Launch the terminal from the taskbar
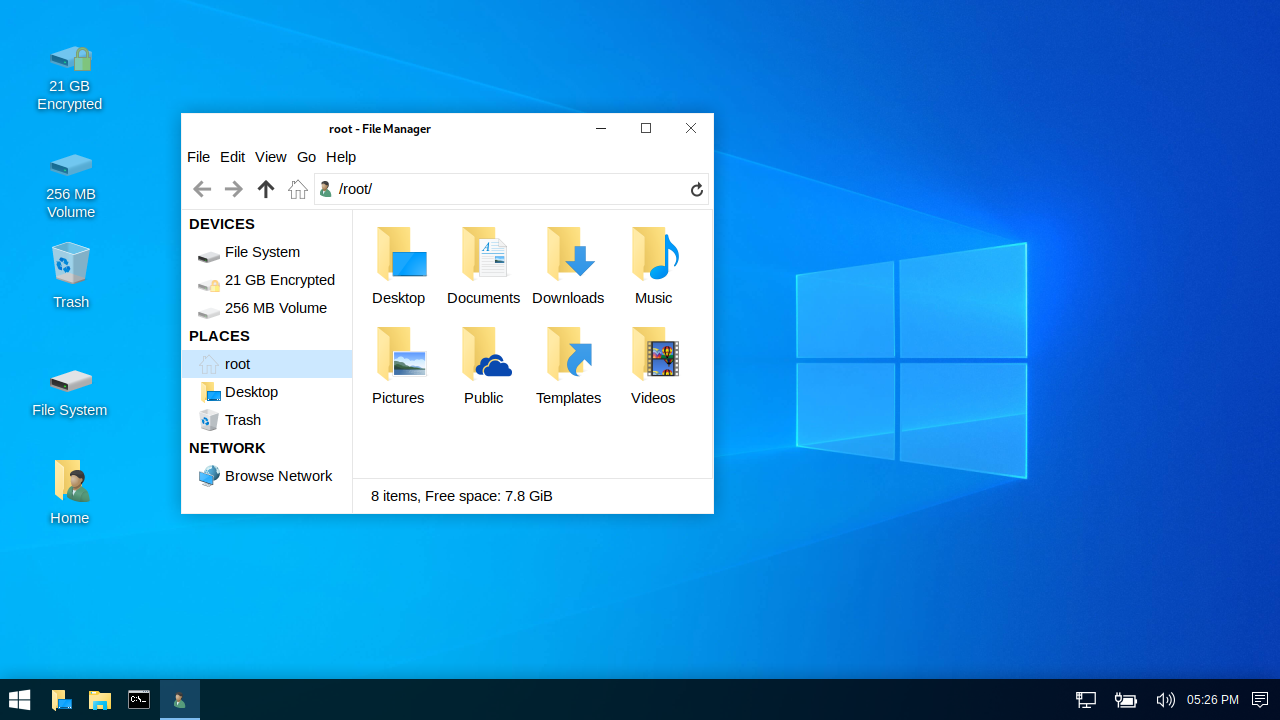 pos(139,700)
